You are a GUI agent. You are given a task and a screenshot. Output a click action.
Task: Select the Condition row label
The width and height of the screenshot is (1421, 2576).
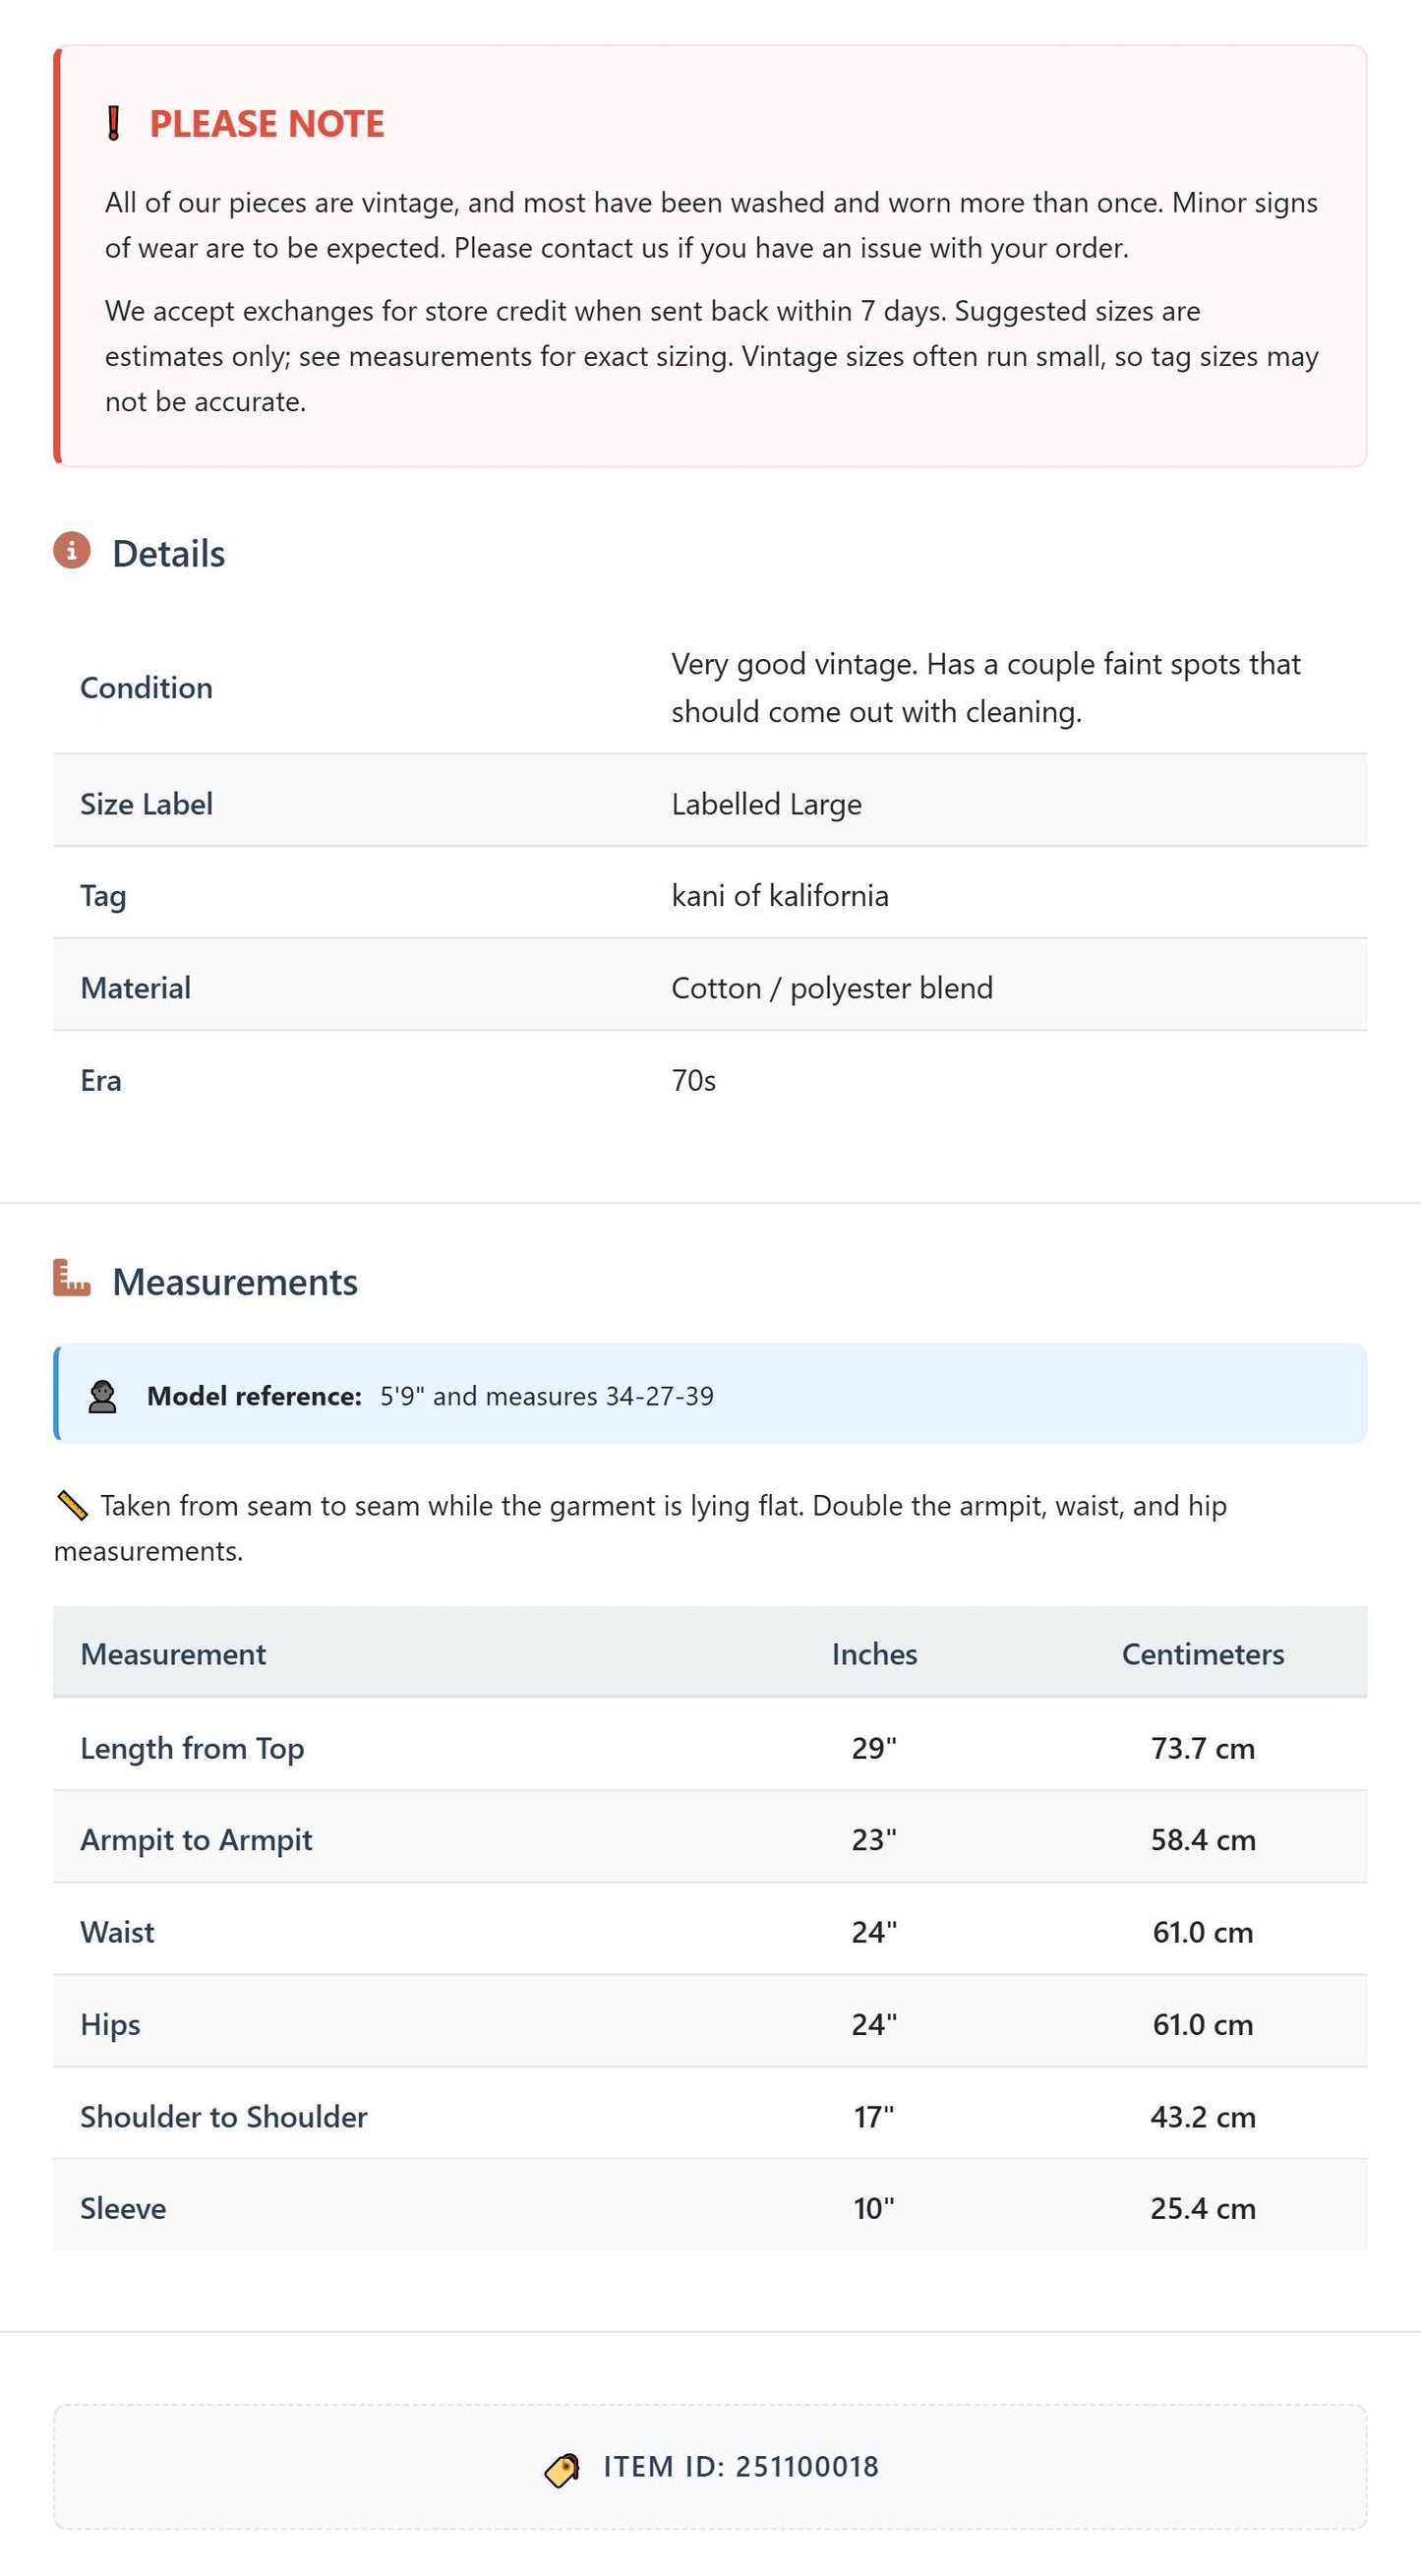(x=146, y=688)
